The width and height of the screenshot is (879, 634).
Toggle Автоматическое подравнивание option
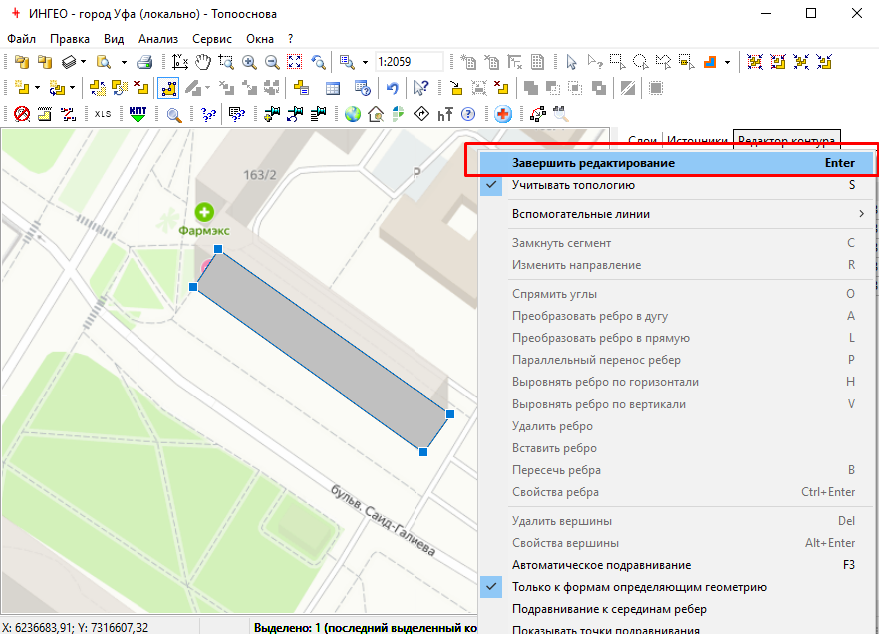pyautogui.click(x=676, y=565)
